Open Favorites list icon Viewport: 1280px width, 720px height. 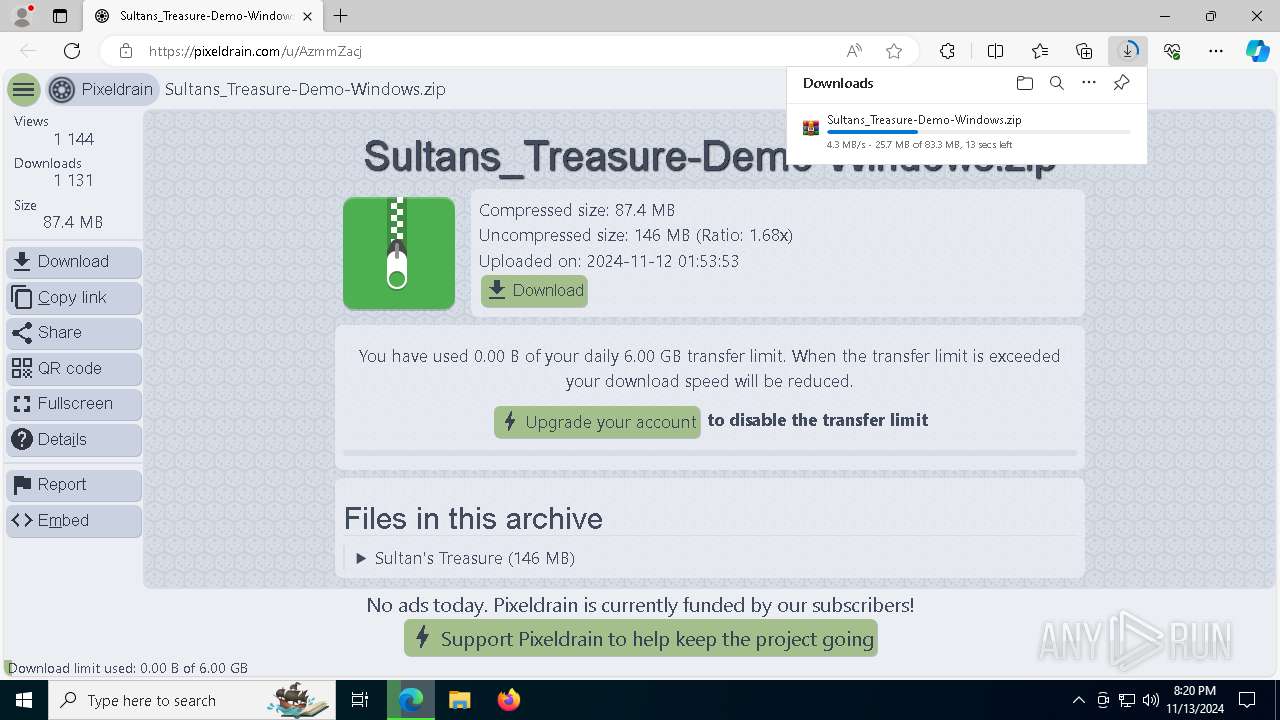pos(1040,51)
